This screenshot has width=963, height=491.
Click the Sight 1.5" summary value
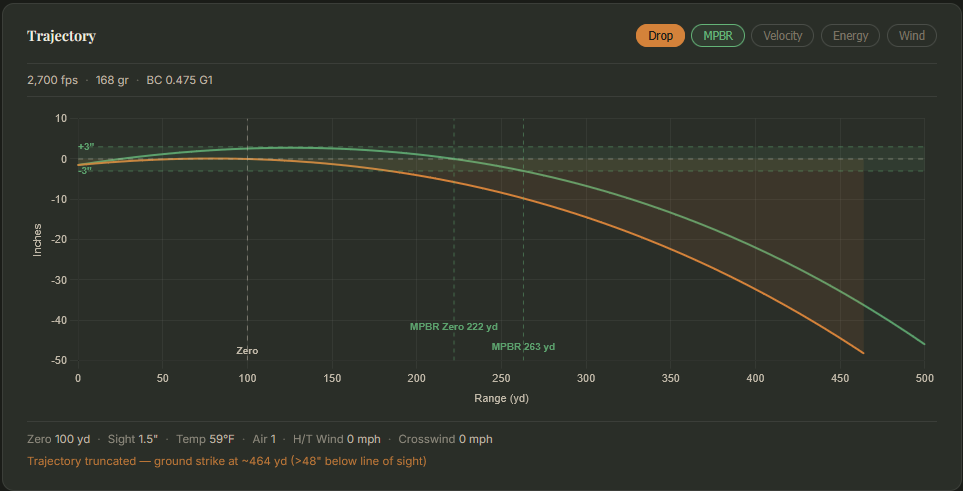pos(133,439)
